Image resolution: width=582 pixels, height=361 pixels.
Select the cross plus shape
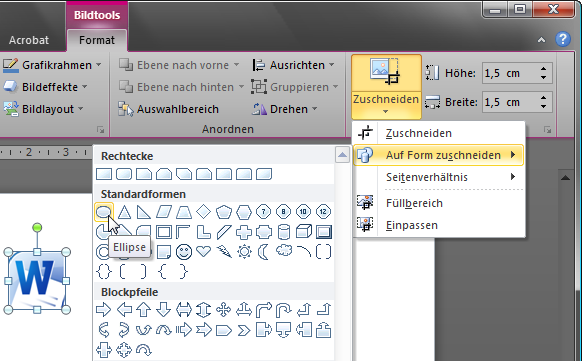pyautogui.click(x=243, y=232)
